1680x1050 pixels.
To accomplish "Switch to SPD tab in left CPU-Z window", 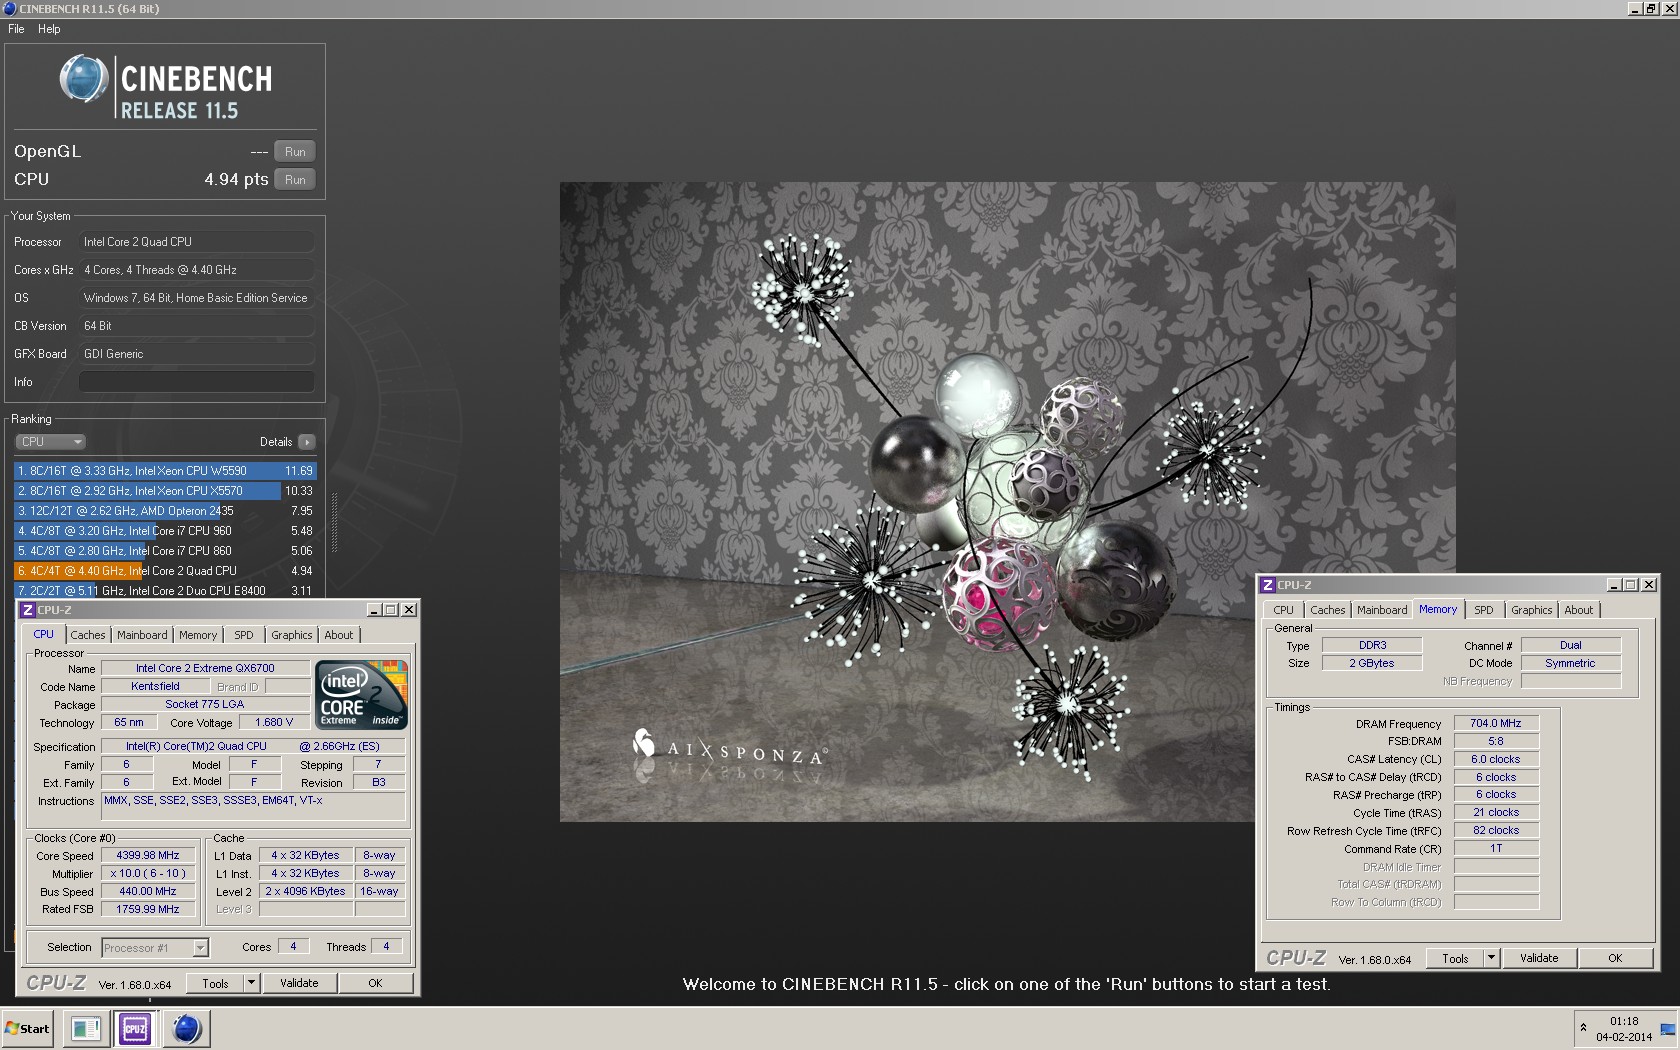I will tap(244, 636).
